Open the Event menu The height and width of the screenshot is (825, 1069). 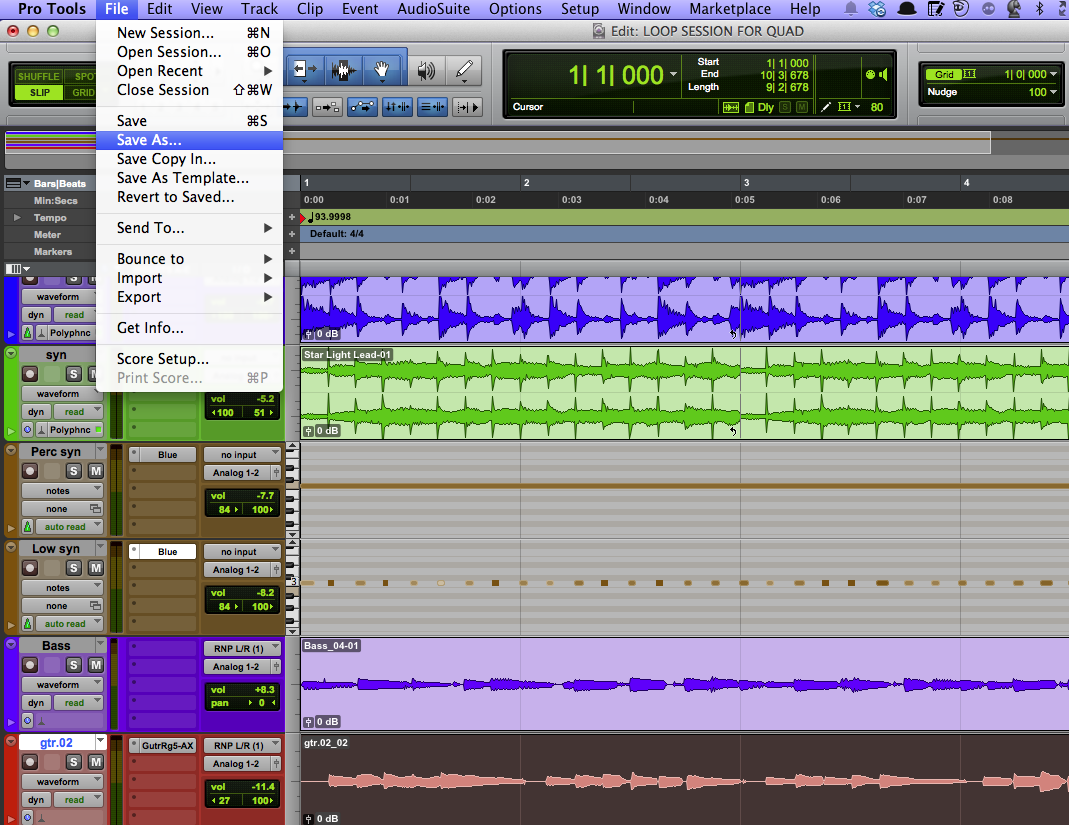tap(360, 9)
